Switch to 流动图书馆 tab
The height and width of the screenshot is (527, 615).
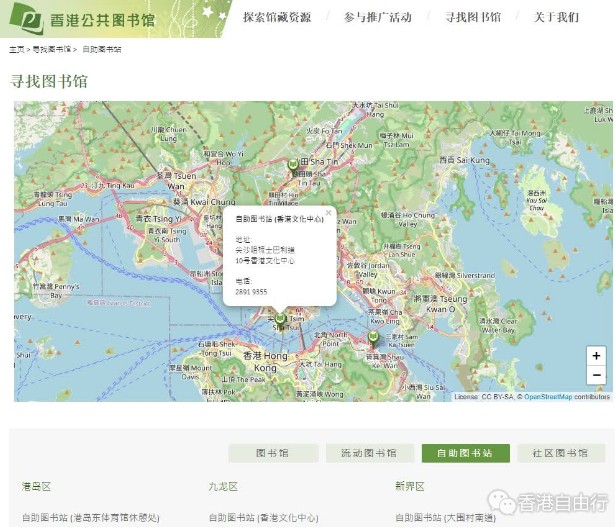coord(369,453)
